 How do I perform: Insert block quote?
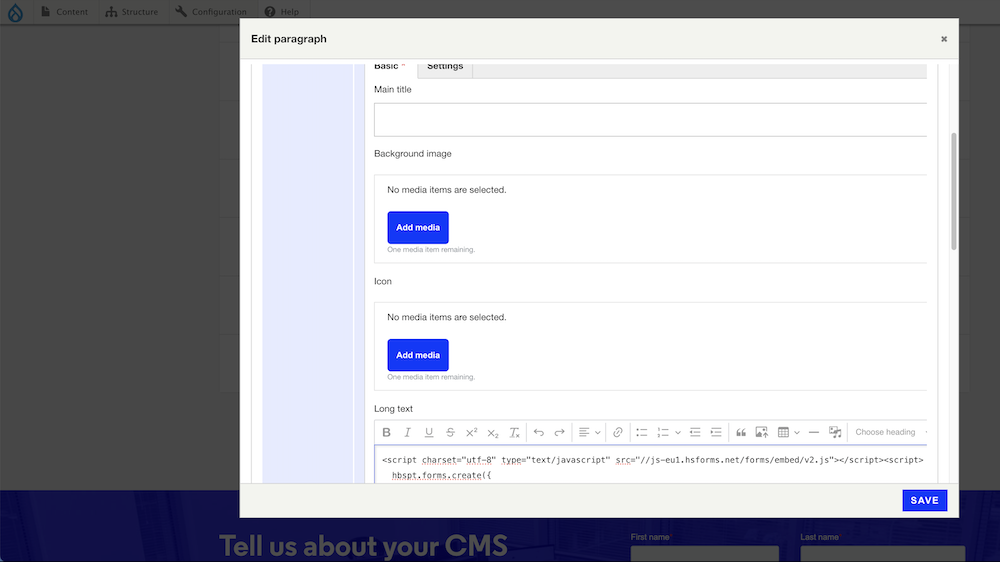pyautogui.click(x=740, y=432)
